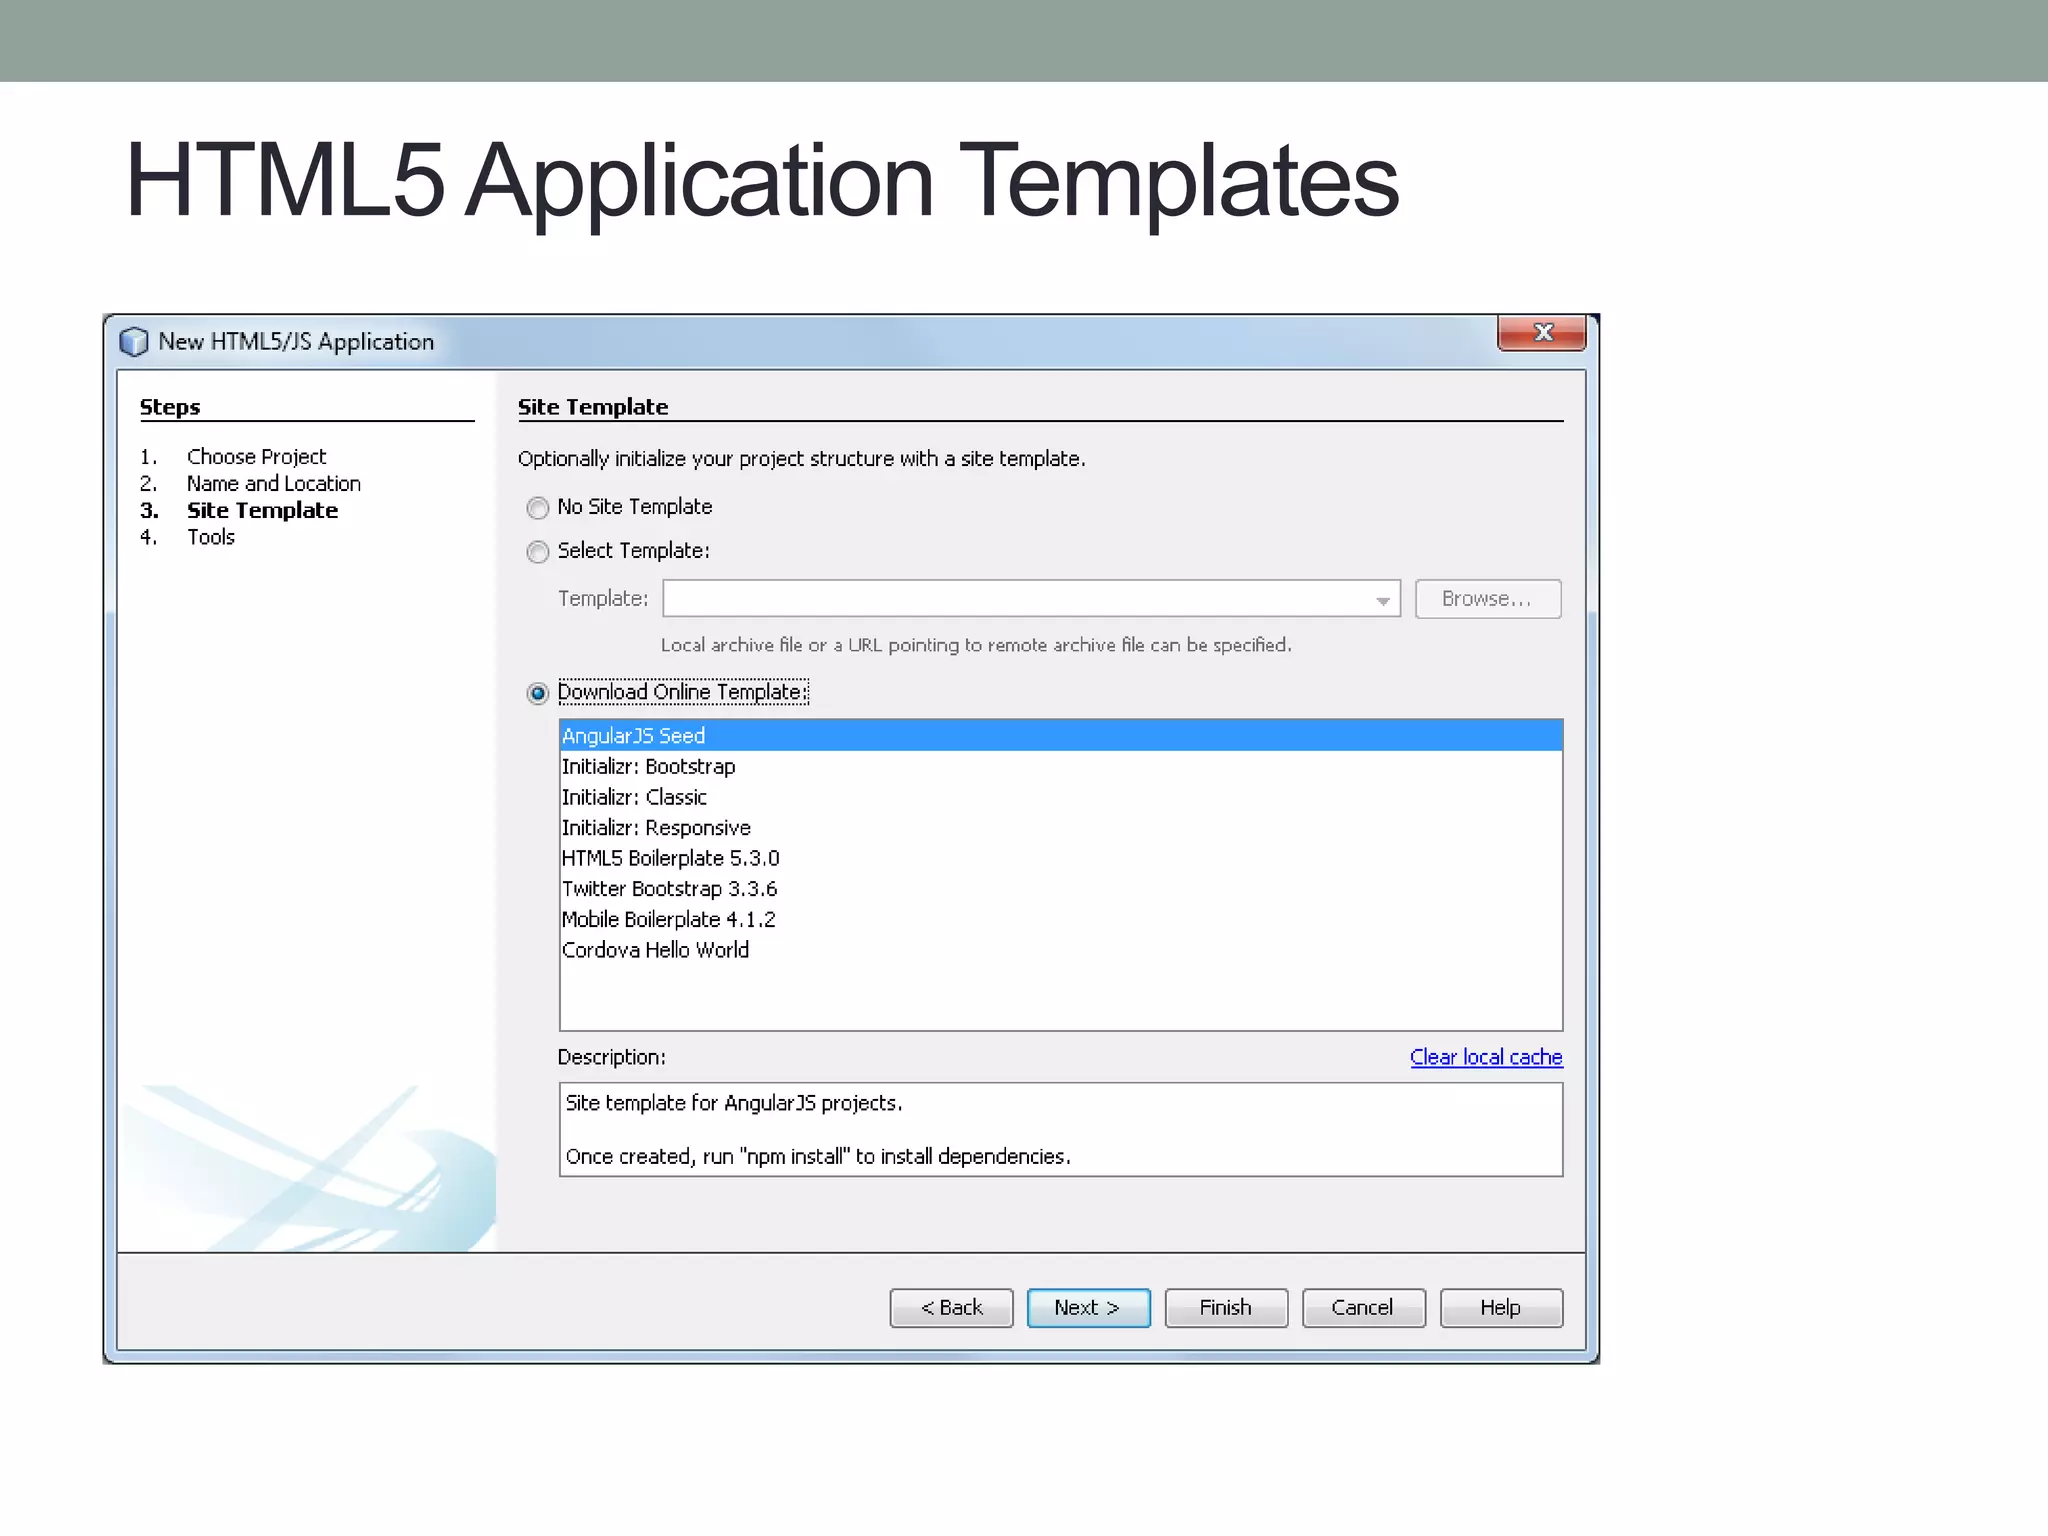Screen dimensions: 2048x1536
Task: Click step 3 Site Template
Action: [x=262, y=511]
